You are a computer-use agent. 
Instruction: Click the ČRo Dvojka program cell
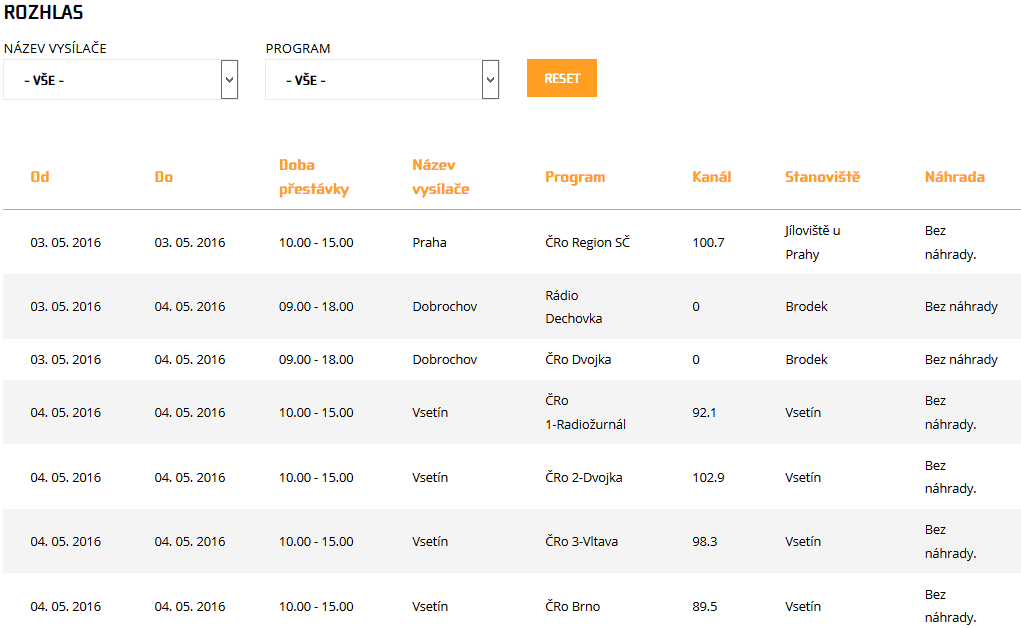pos(578,360)
